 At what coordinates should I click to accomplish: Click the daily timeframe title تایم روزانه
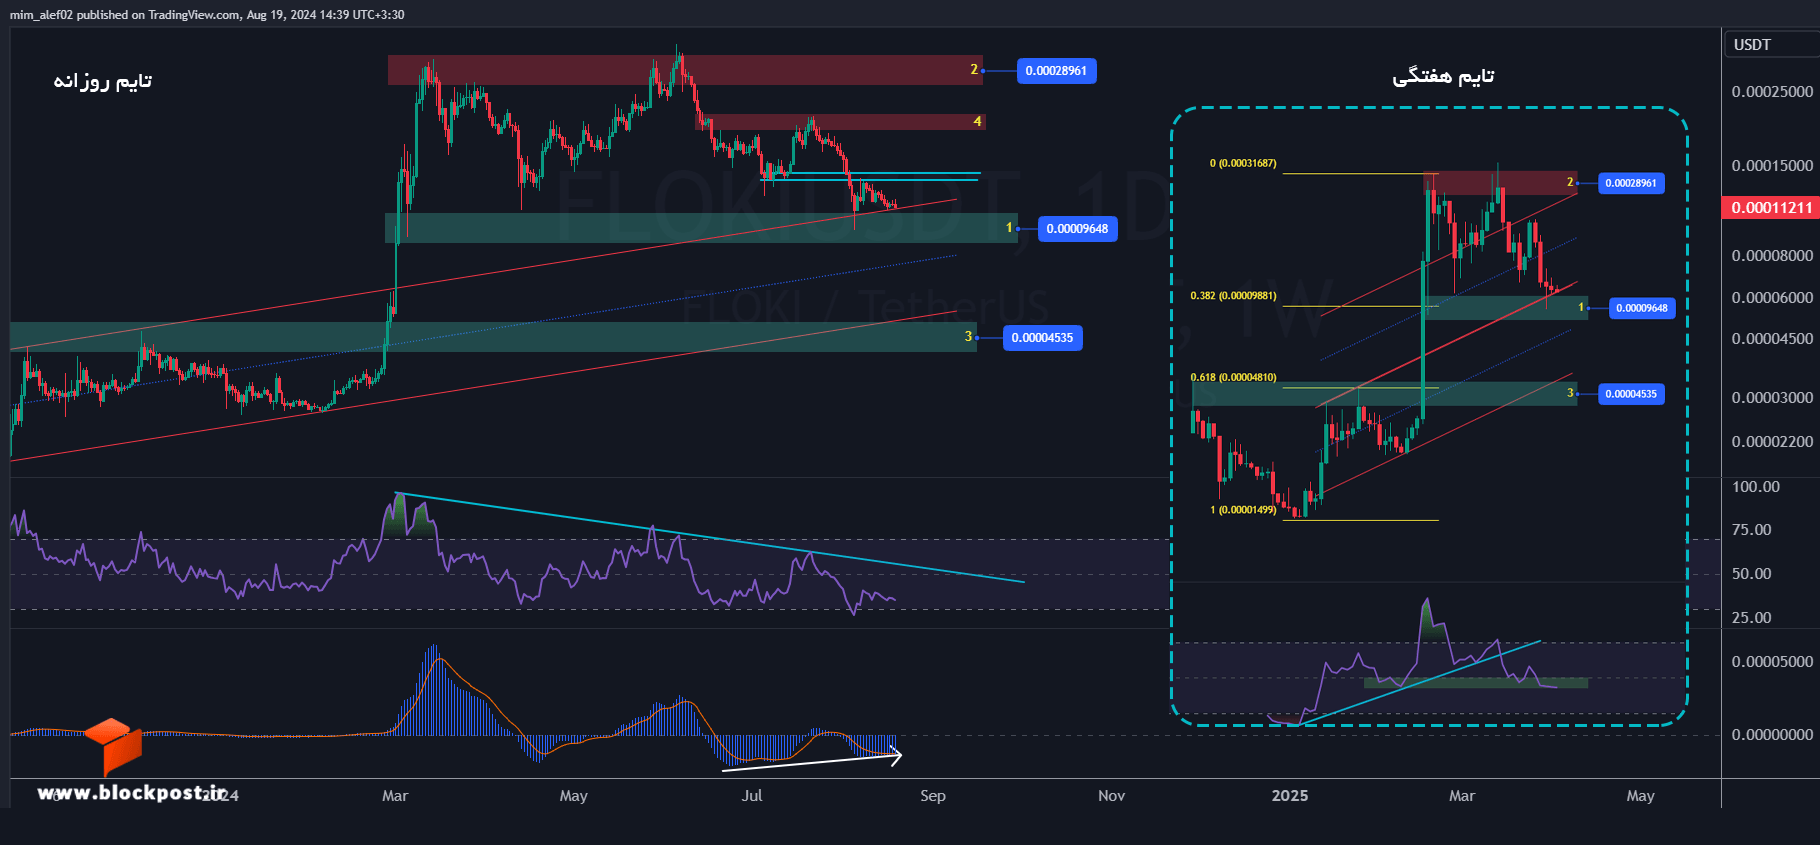pos(103,81)
